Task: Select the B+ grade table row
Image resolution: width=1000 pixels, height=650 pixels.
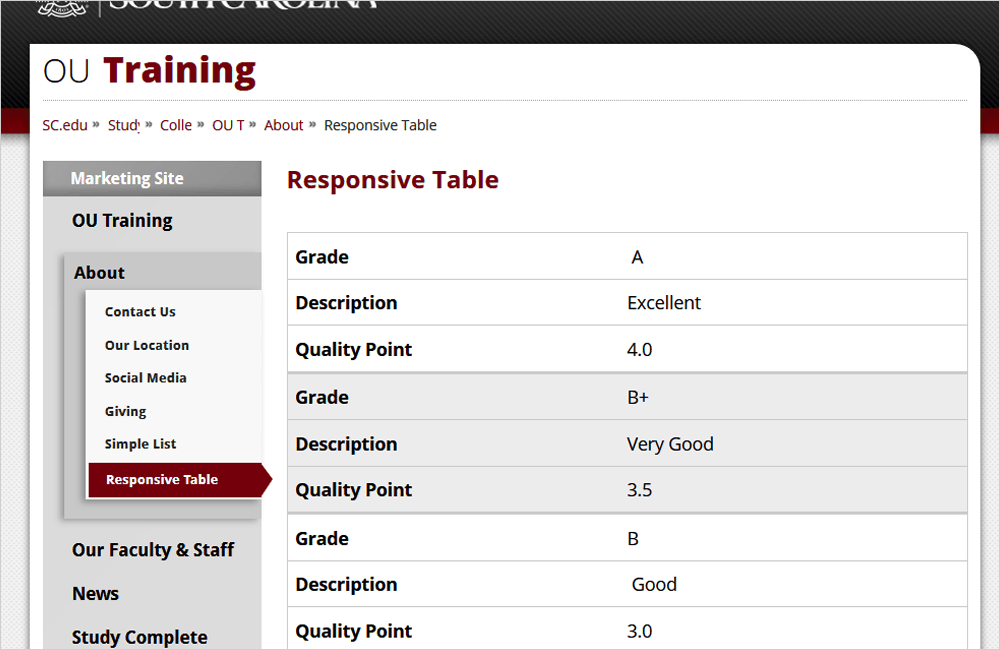Action: 626,397
